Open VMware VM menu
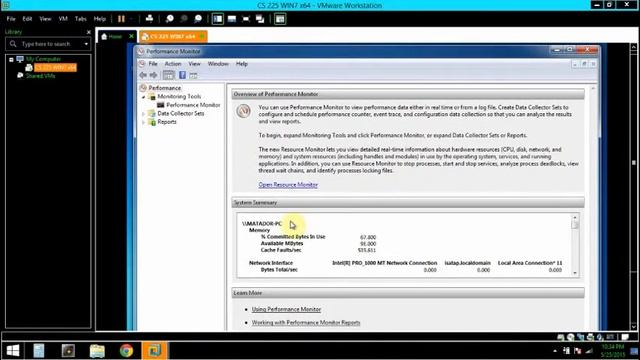 tap(63, 19)
